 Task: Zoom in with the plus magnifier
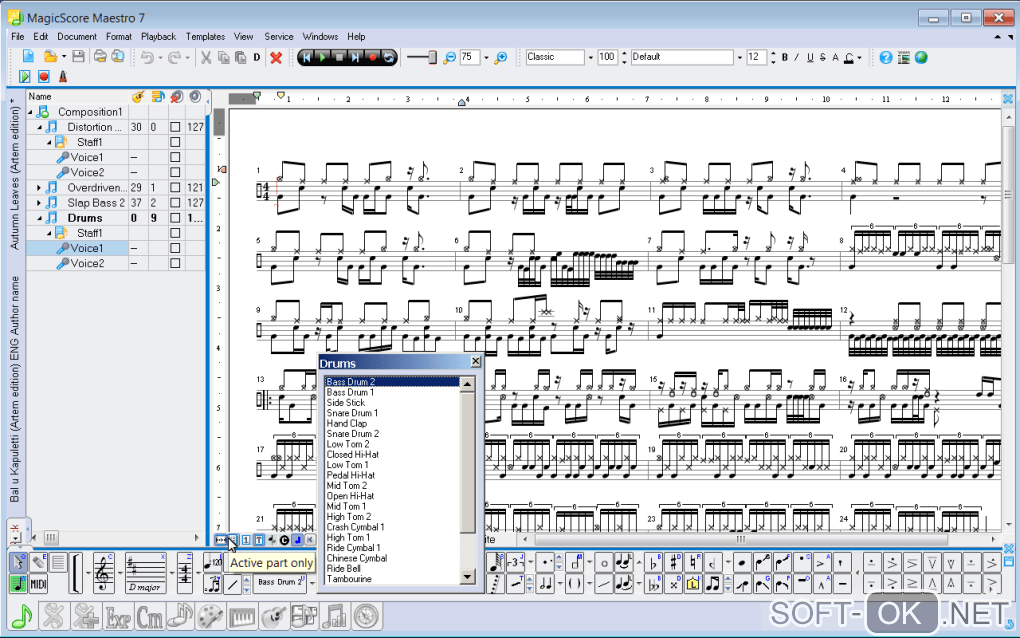[x=500, y=58]
